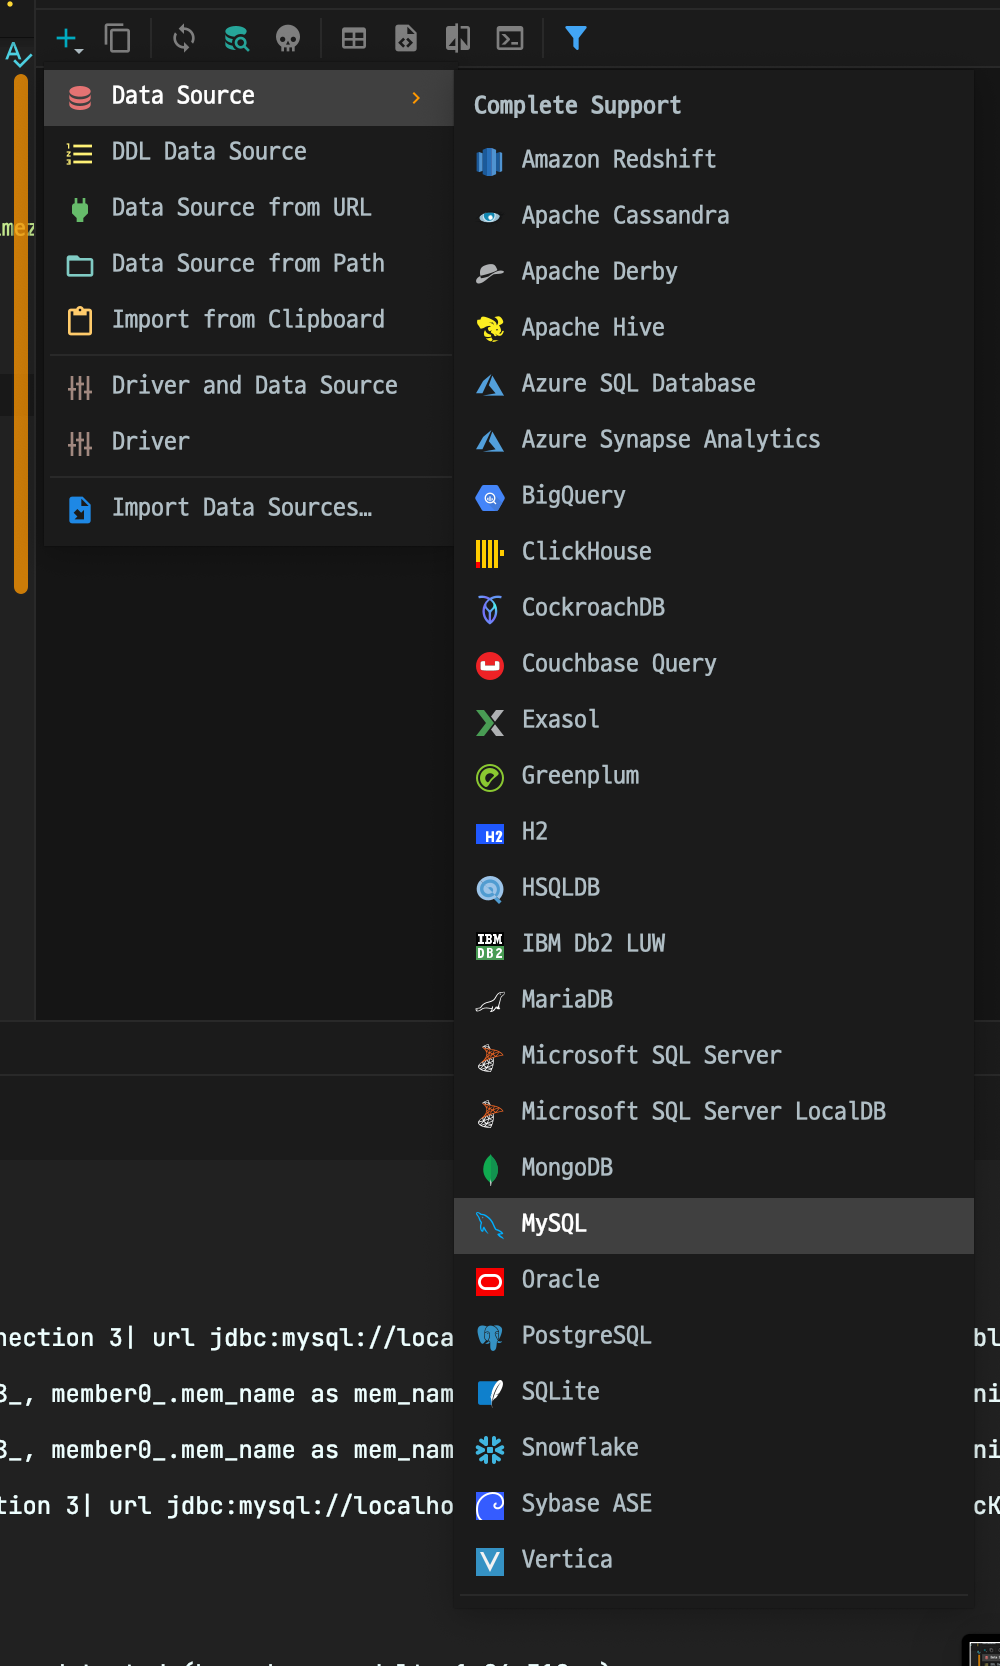
Task: Choose Microsoft SQL Server
Action: (714, 1057)
